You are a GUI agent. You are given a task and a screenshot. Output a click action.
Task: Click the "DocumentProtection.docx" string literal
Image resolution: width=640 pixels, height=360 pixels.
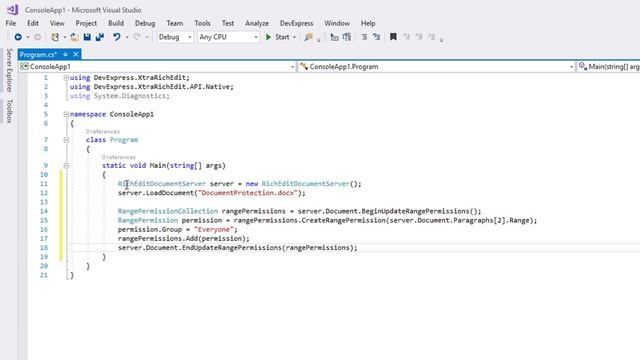pos(248,193)
